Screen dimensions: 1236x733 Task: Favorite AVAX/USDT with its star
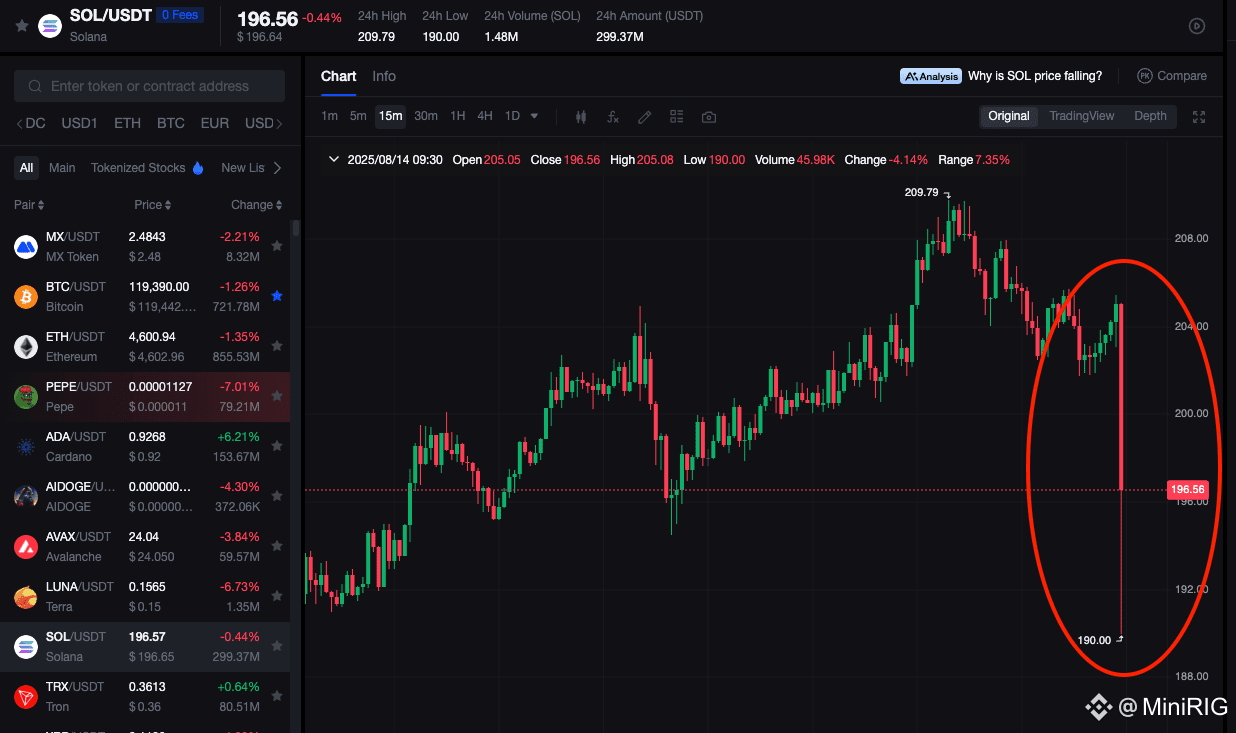tap(277, 546)
